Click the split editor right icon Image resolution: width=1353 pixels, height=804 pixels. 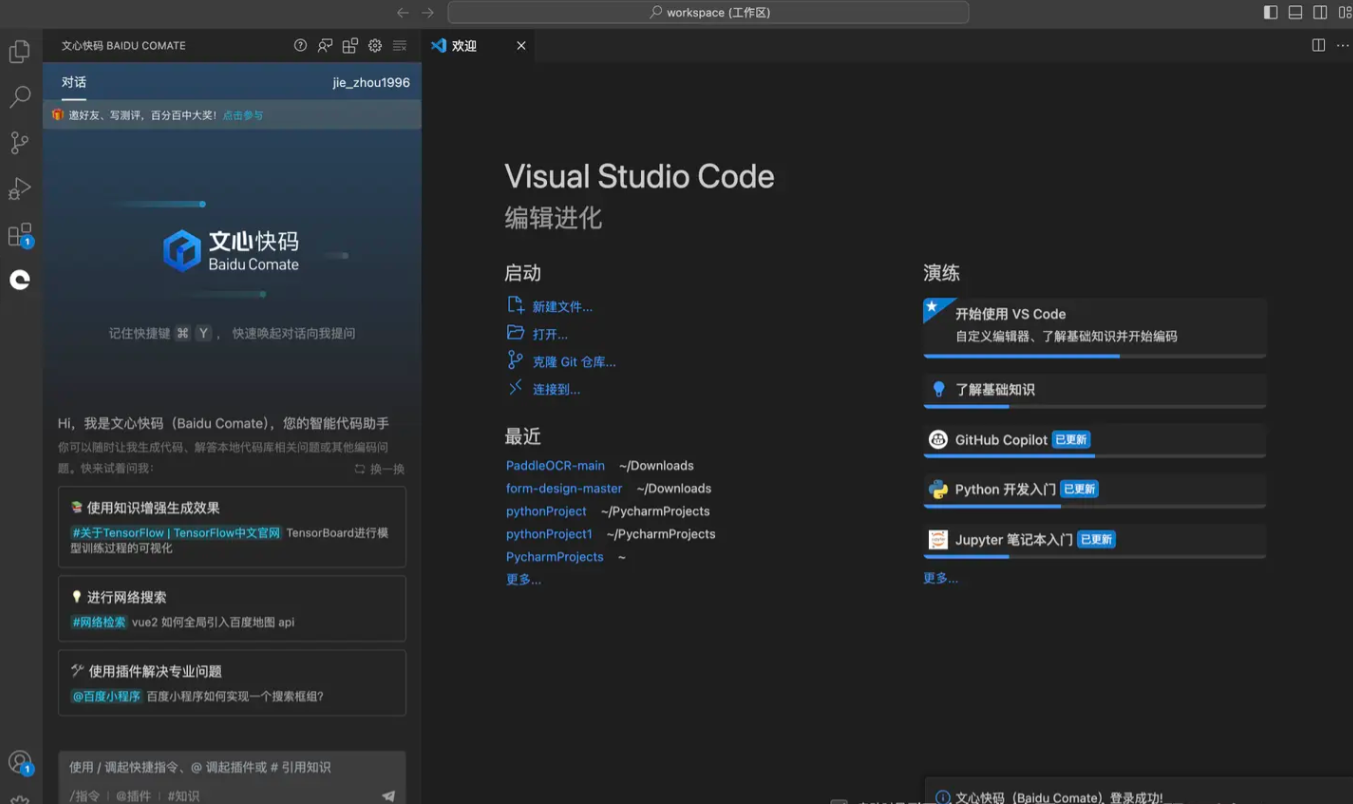[1319, 46]
